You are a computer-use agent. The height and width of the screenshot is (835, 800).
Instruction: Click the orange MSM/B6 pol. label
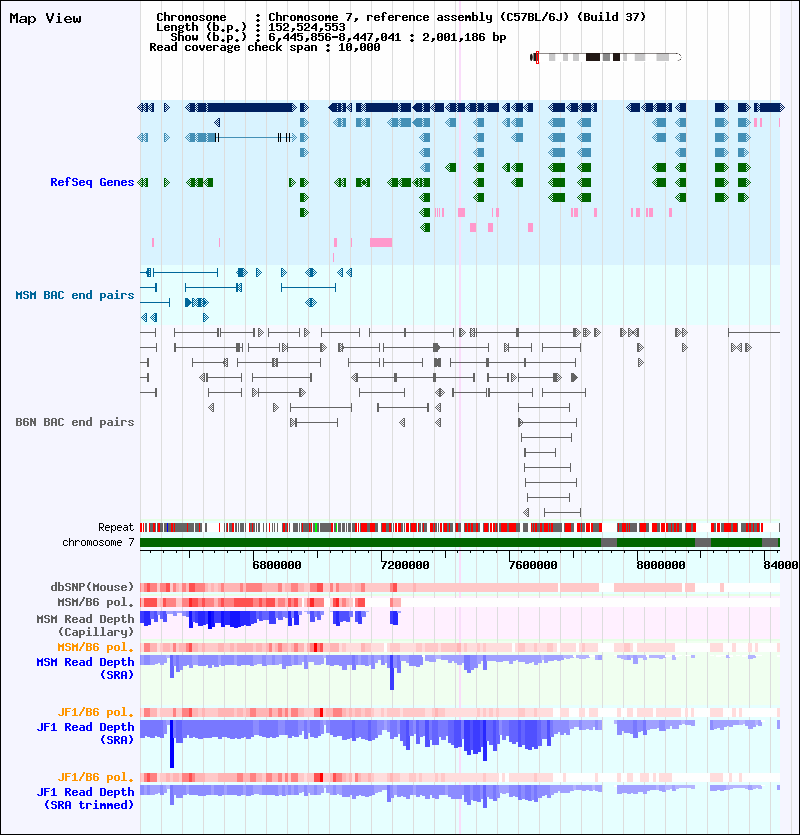[x=95, y=647]
